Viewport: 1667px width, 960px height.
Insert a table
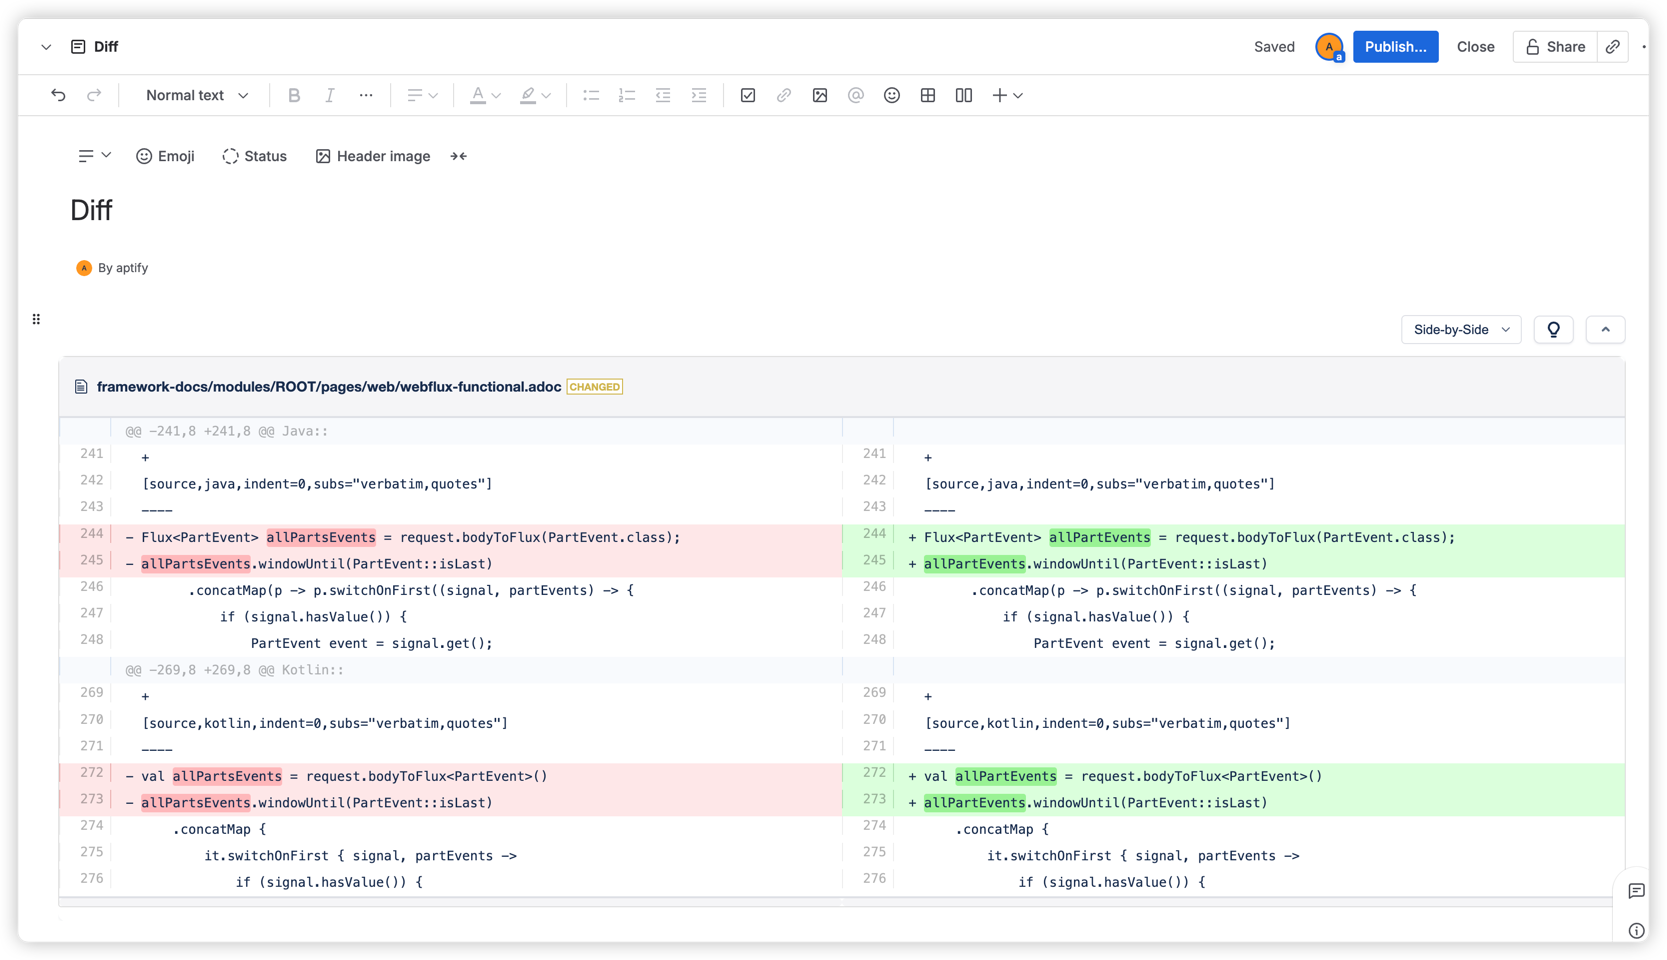click(928, 95)
